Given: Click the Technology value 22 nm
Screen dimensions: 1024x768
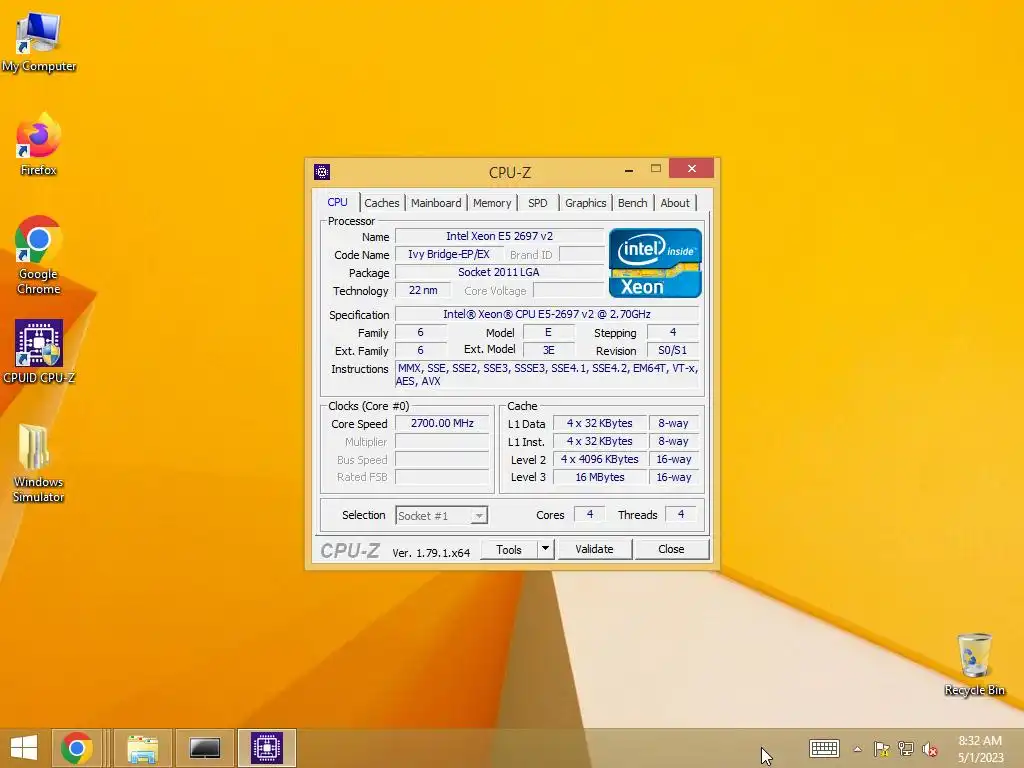Looking at the screenshot, I should pos(423,291).
